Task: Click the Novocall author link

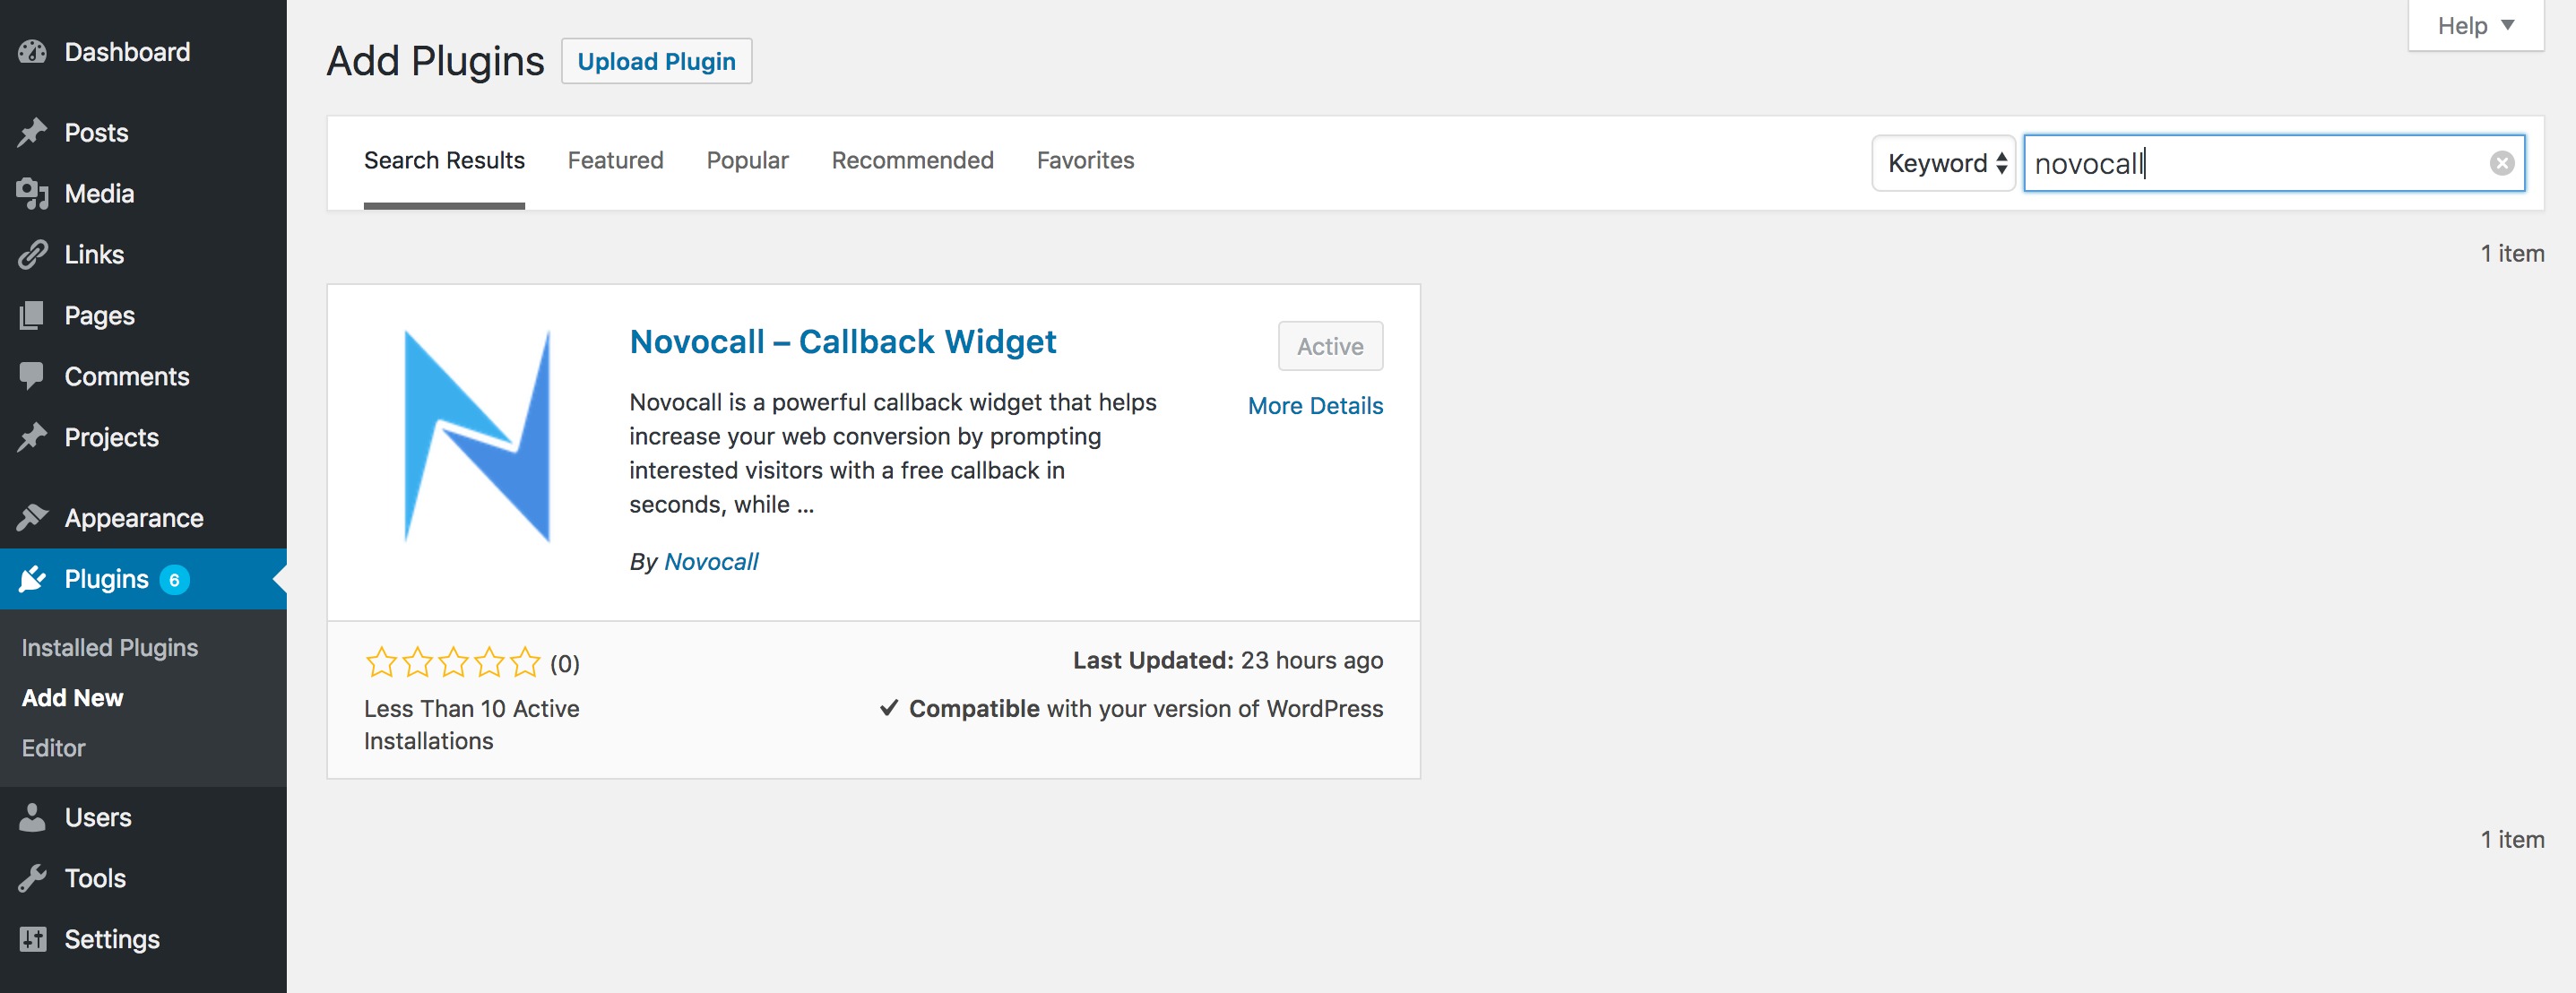Action: [x=711, y=562]
